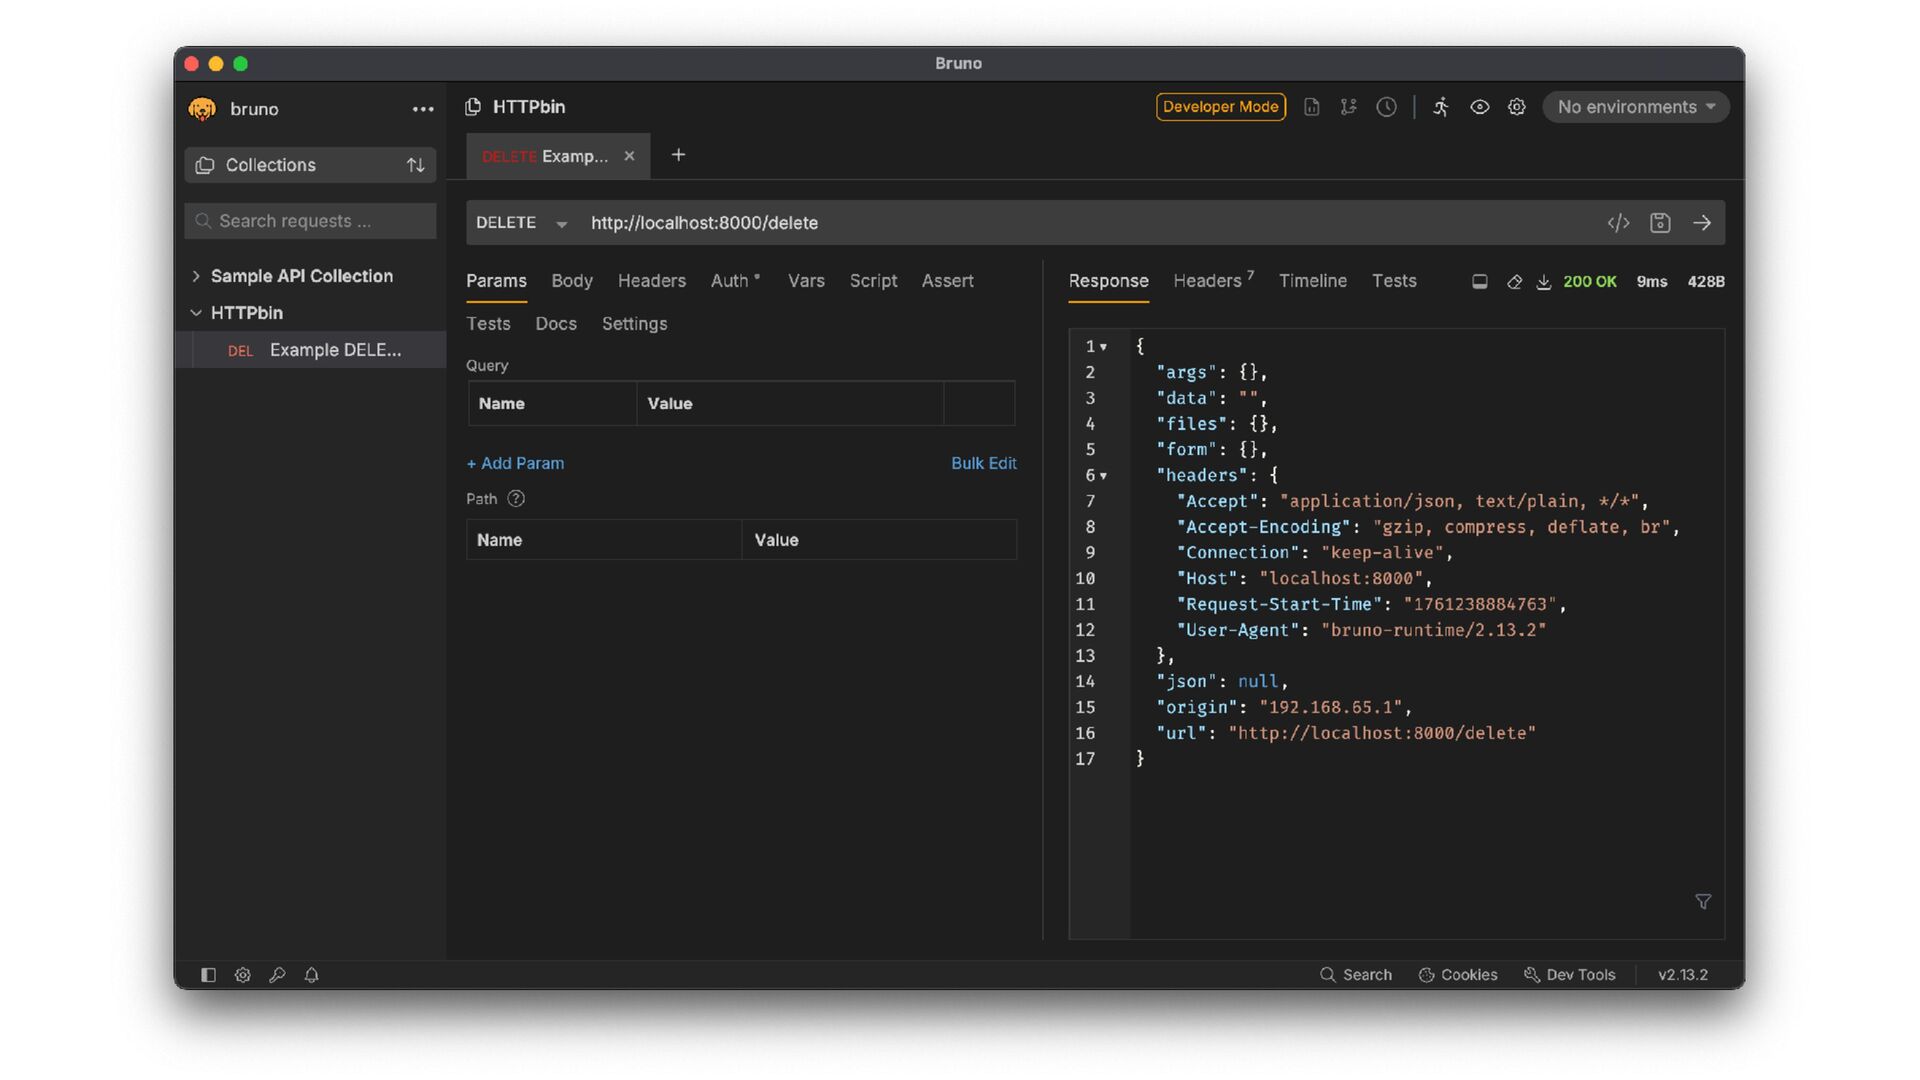Toggle the response pane layout icon

pos(1480,282)
